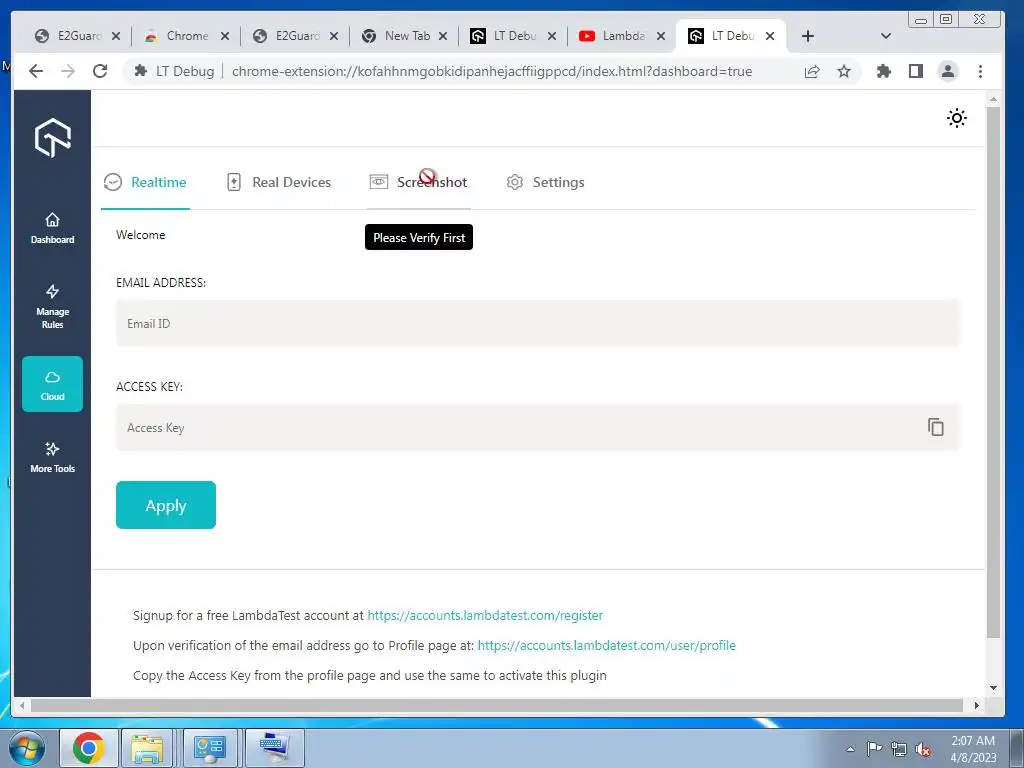Select the Cloud sidebar item

click(x=52, y=384)
